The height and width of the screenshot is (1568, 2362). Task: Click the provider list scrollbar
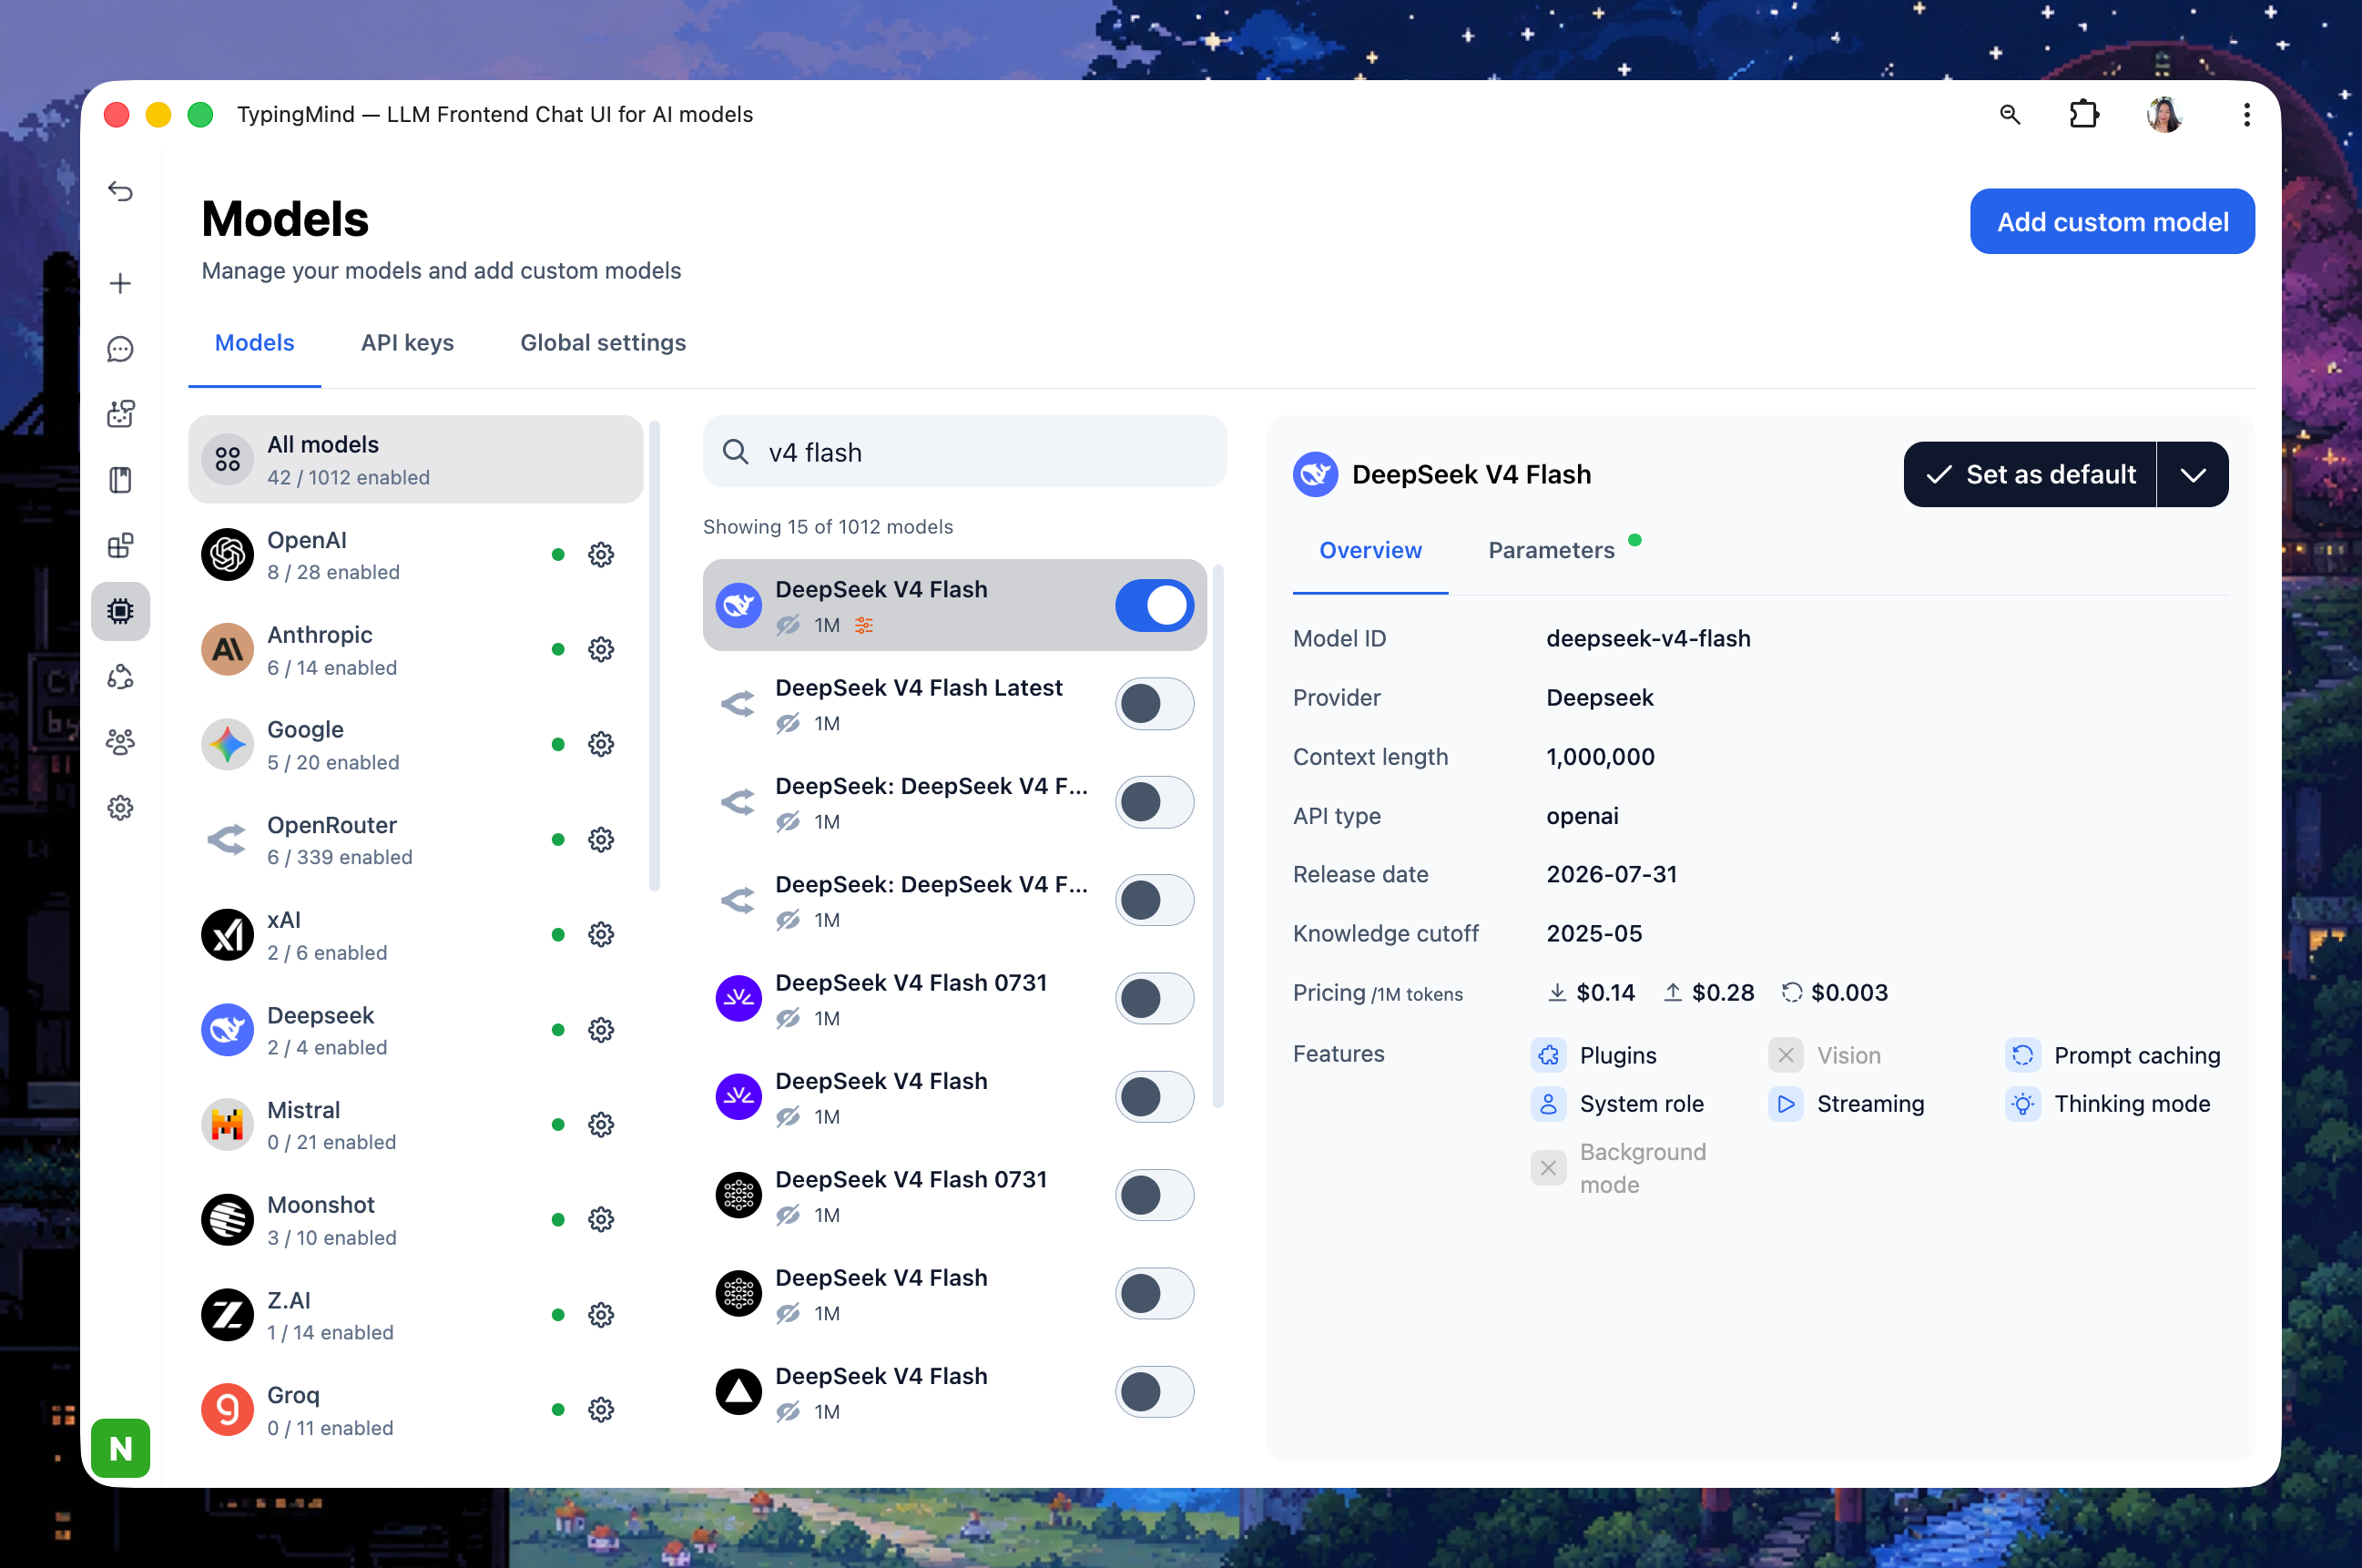tap(654, 656)
